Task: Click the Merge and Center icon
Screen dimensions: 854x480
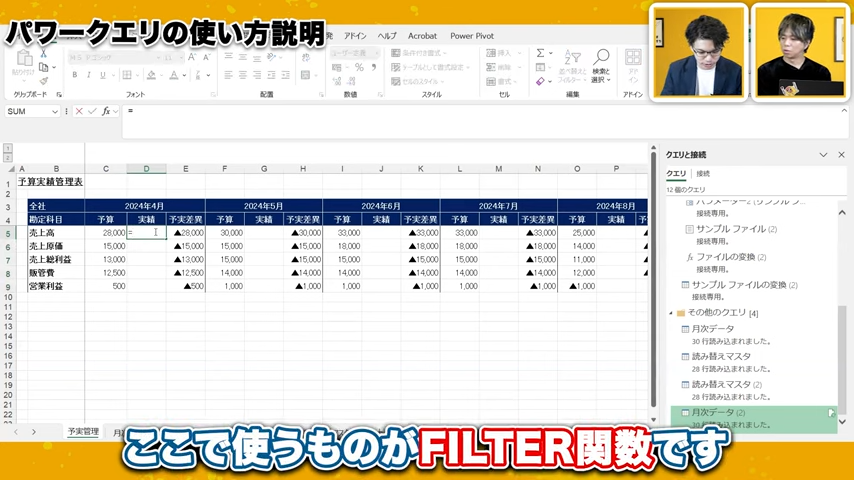Action: [x=306, y=75]
